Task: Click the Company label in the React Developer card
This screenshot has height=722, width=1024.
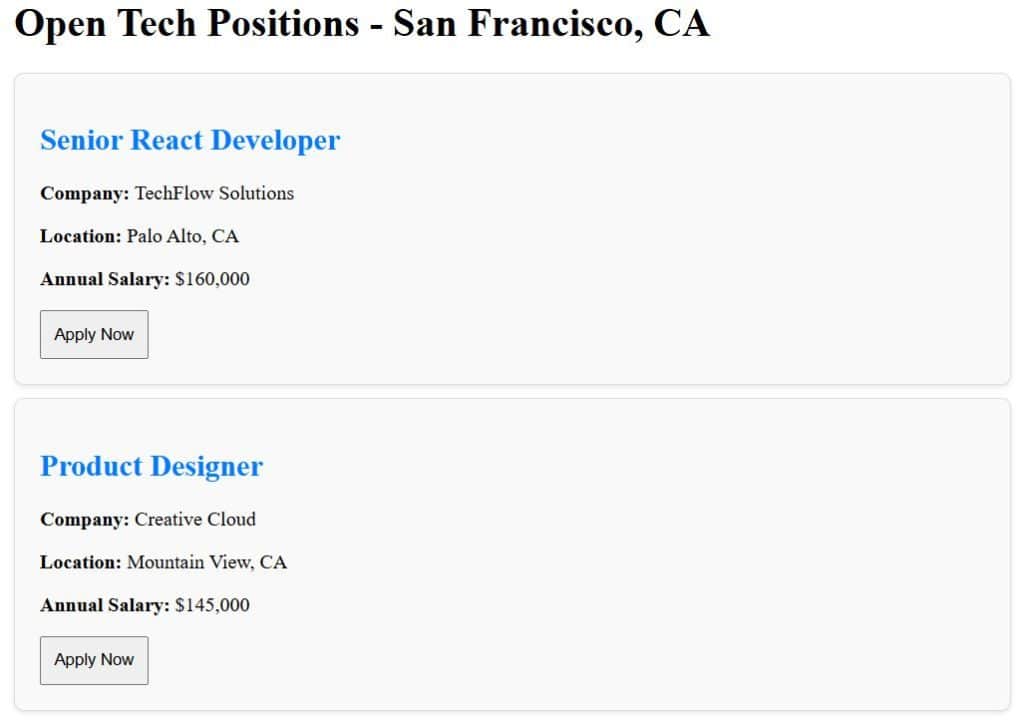Action: (x=84, y=193)
